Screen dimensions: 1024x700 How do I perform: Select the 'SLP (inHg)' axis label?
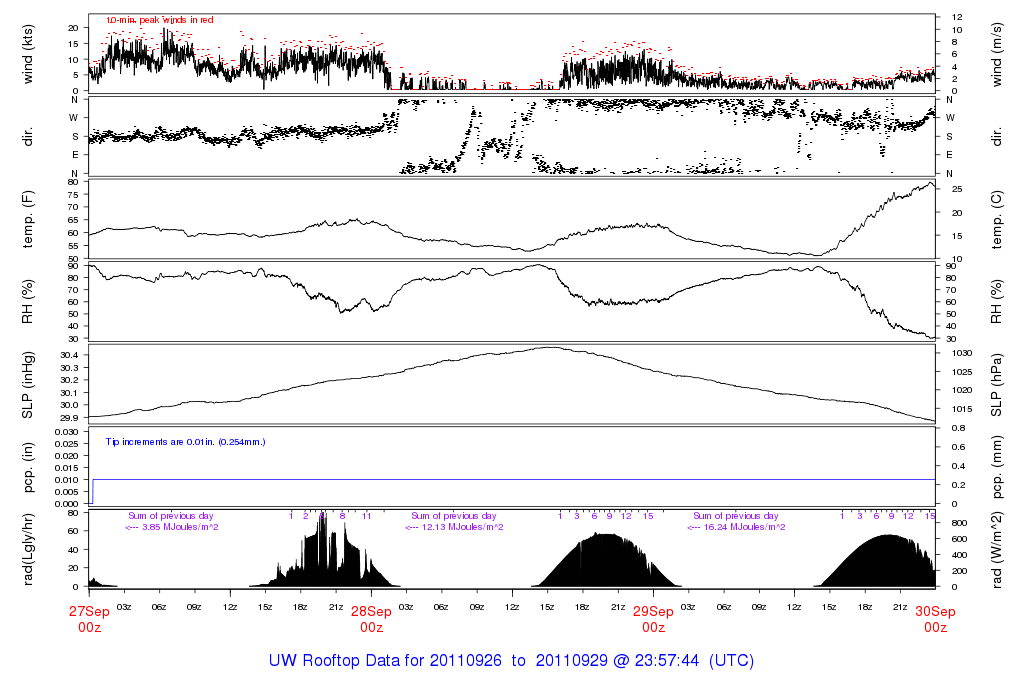coord(28,385)
